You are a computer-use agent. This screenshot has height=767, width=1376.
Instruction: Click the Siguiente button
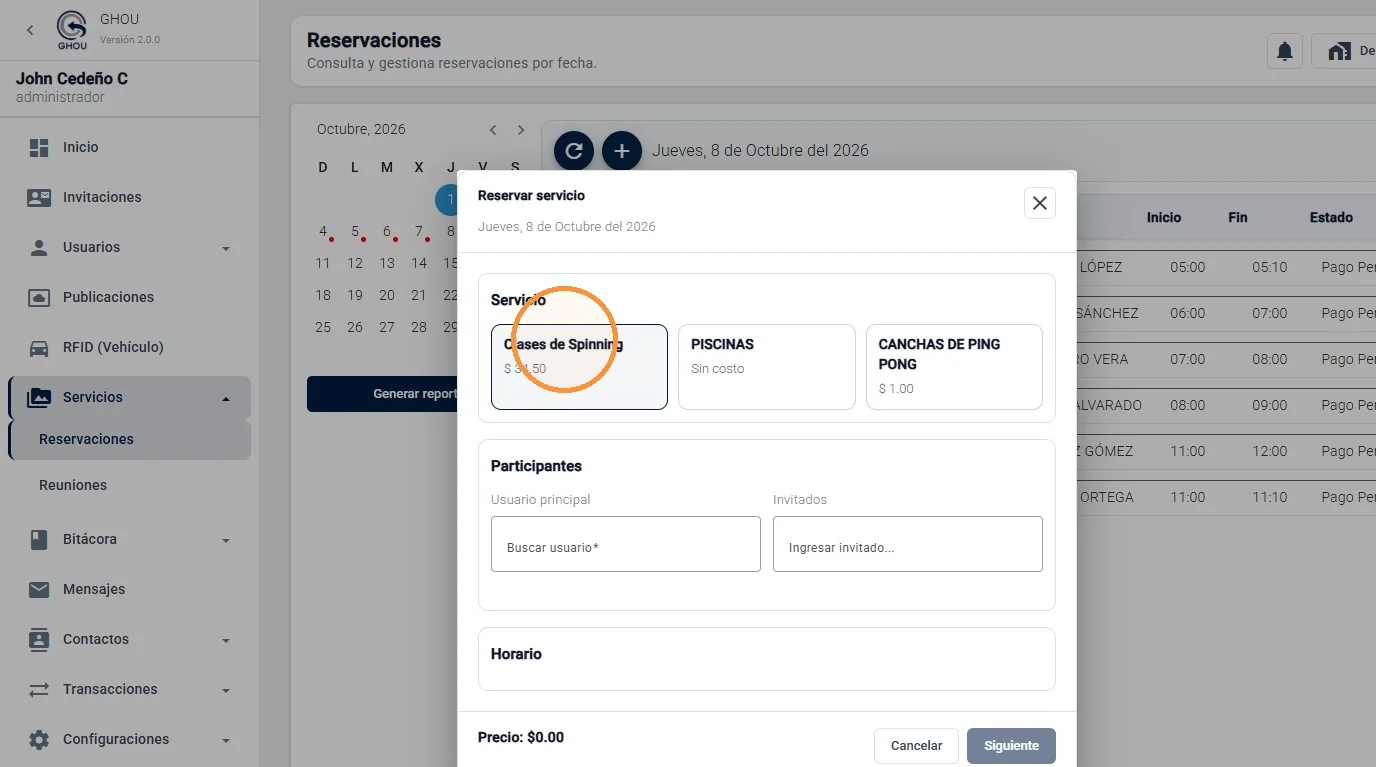1011,746
